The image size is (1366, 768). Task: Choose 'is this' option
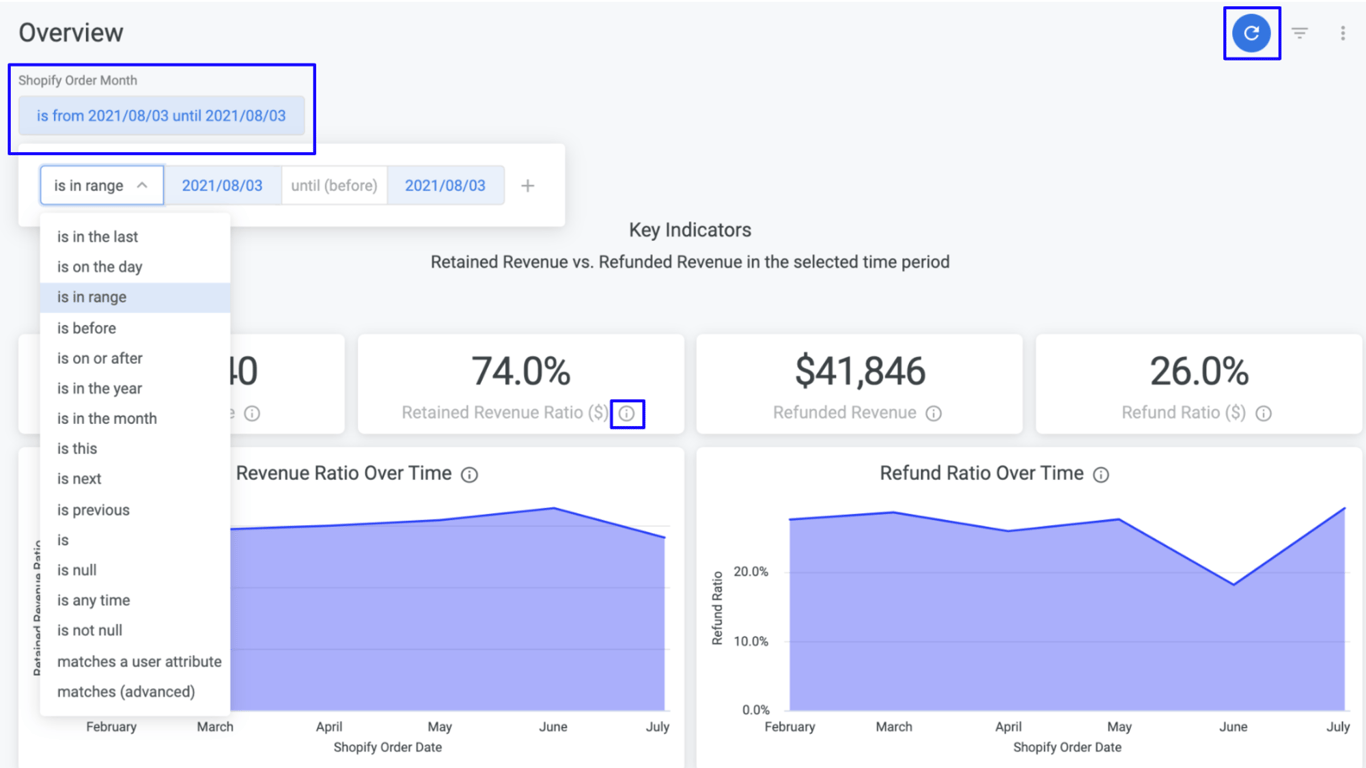135,449
